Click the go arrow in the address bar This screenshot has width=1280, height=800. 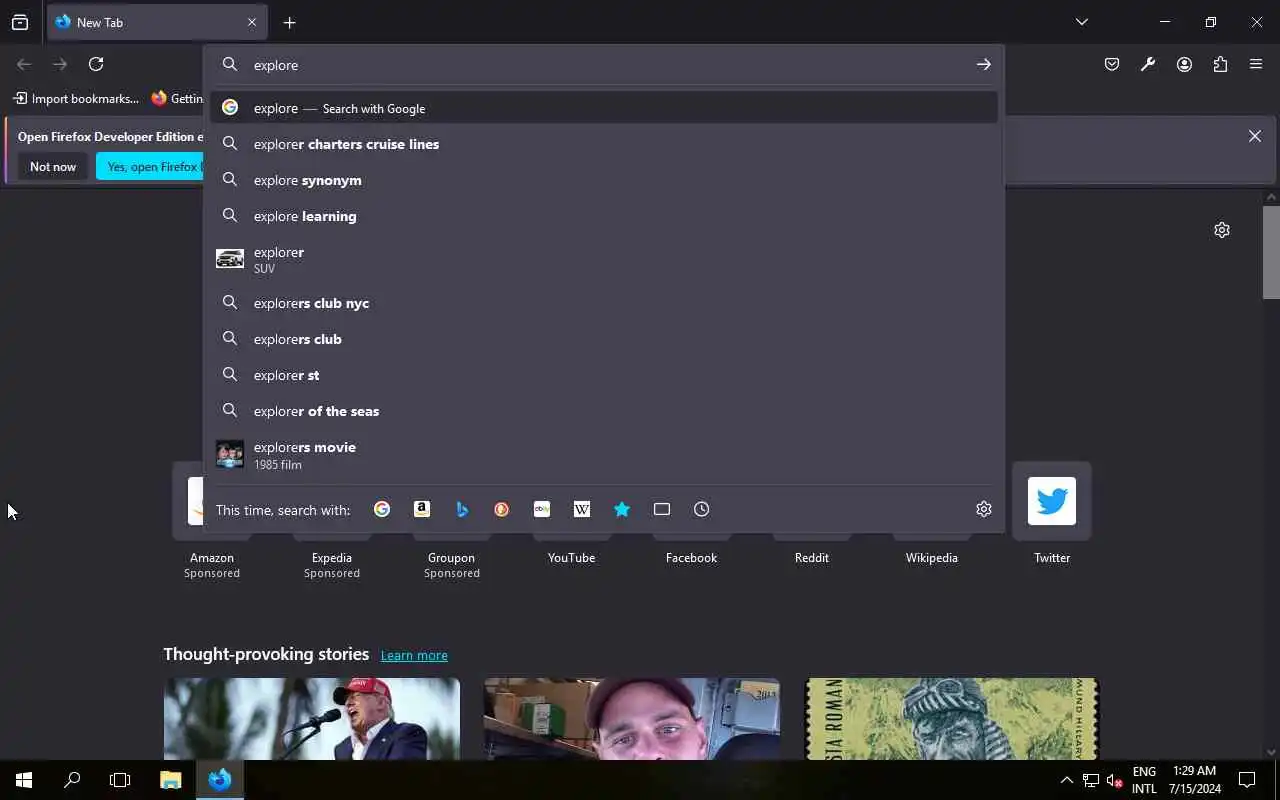coord(984,64)
